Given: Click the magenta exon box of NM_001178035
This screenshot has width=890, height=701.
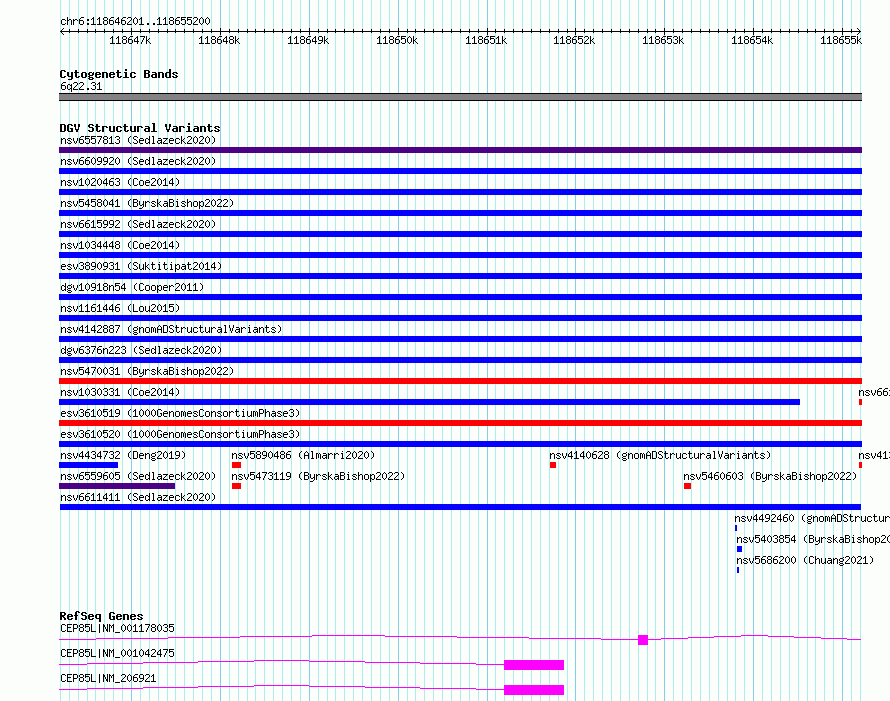Looking at the screenshot, I should [x=643, y=640].
